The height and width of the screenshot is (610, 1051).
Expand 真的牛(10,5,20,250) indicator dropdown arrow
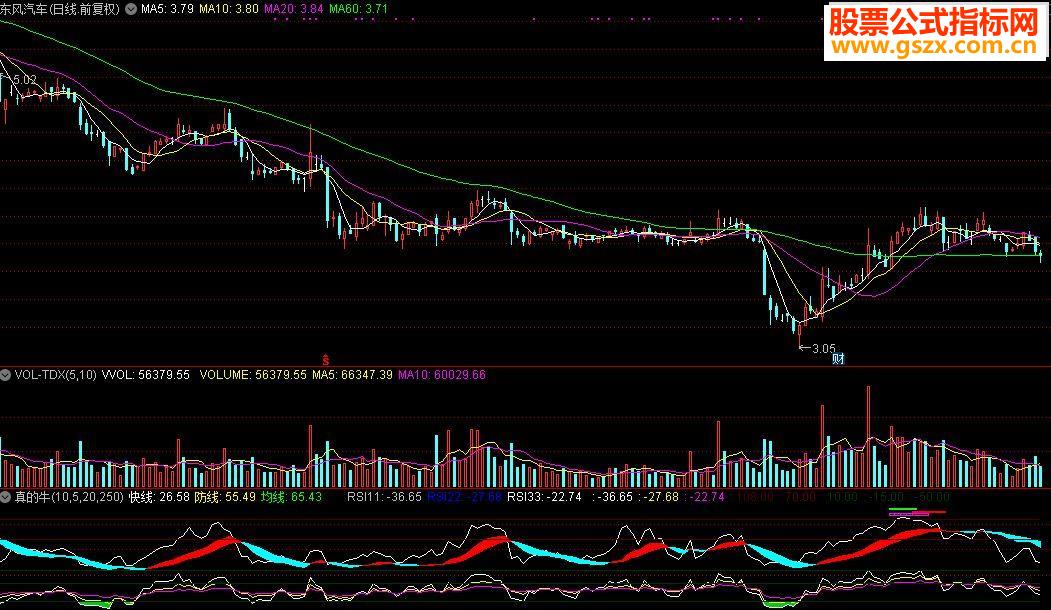coord(5,497)
